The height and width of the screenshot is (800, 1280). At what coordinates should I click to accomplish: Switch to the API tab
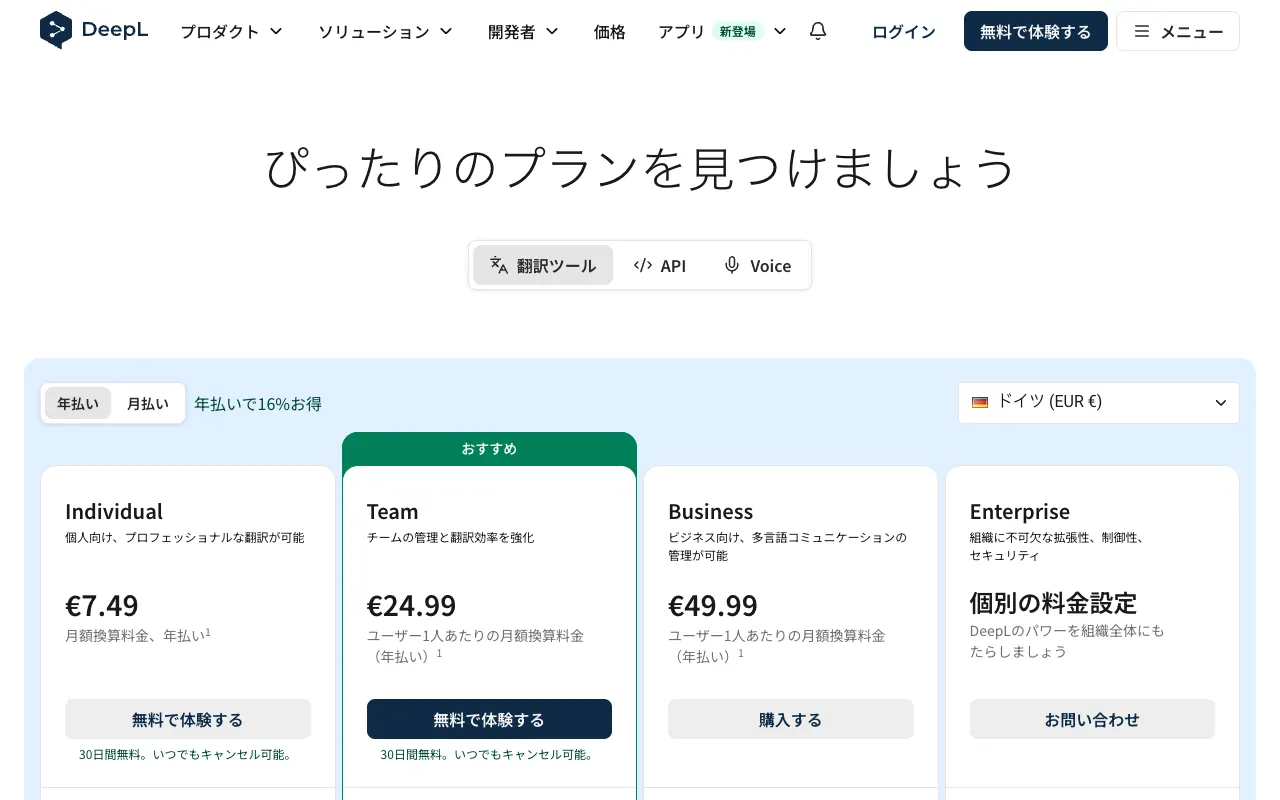pyautogui.click(x=660, y=265)
